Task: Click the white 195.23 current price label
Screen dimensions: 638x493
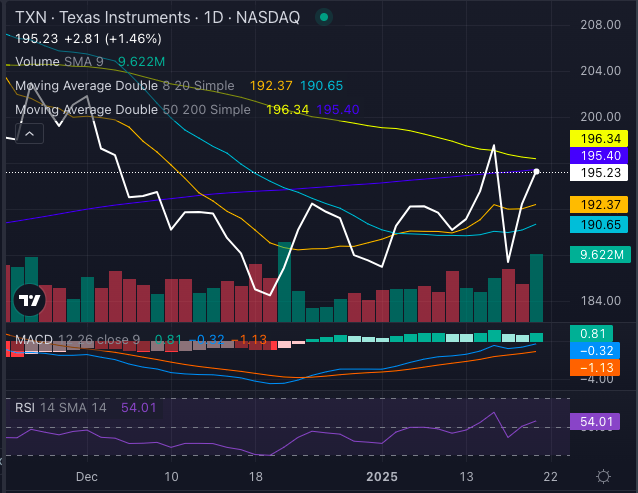Action: tap(595, 173)
